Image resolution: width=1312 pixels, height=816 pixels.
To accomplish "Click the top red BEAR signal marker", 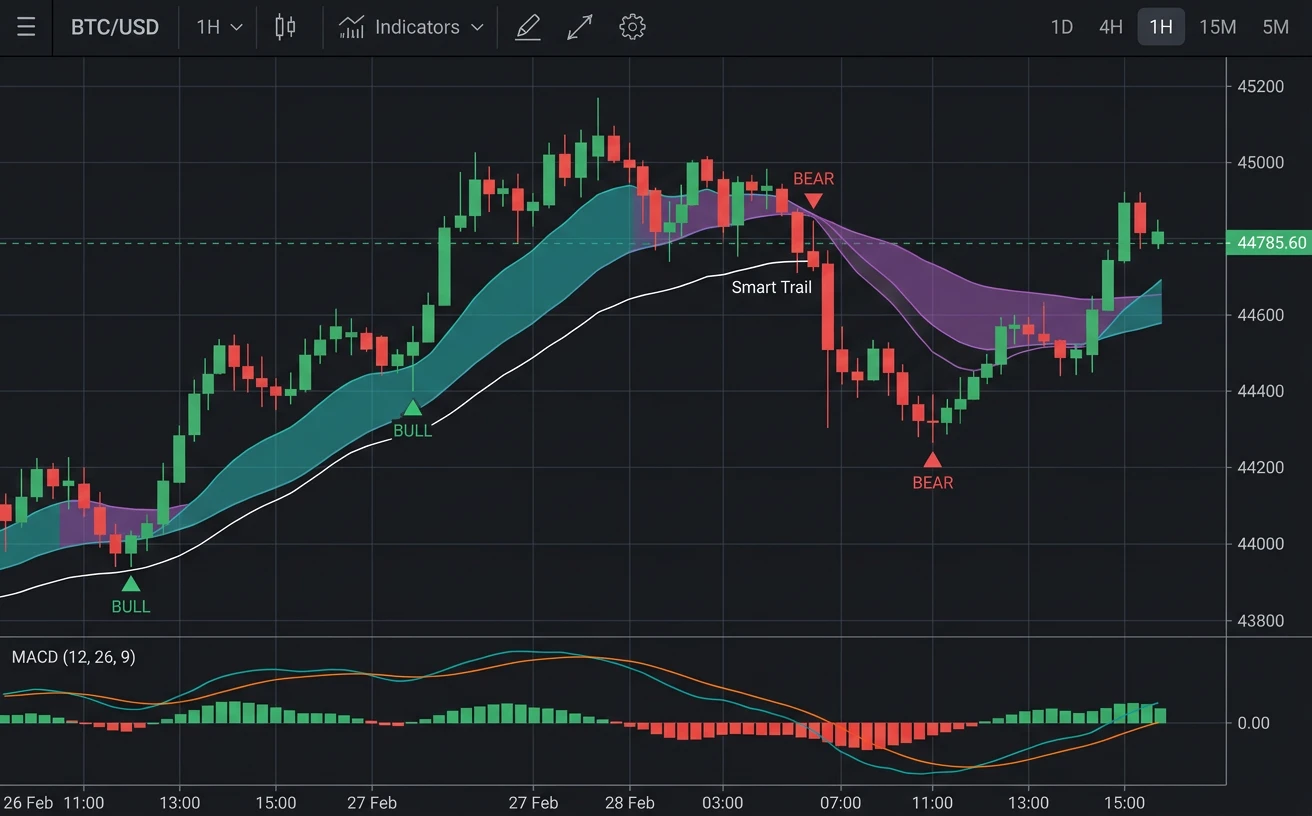I will coord(813,190).
